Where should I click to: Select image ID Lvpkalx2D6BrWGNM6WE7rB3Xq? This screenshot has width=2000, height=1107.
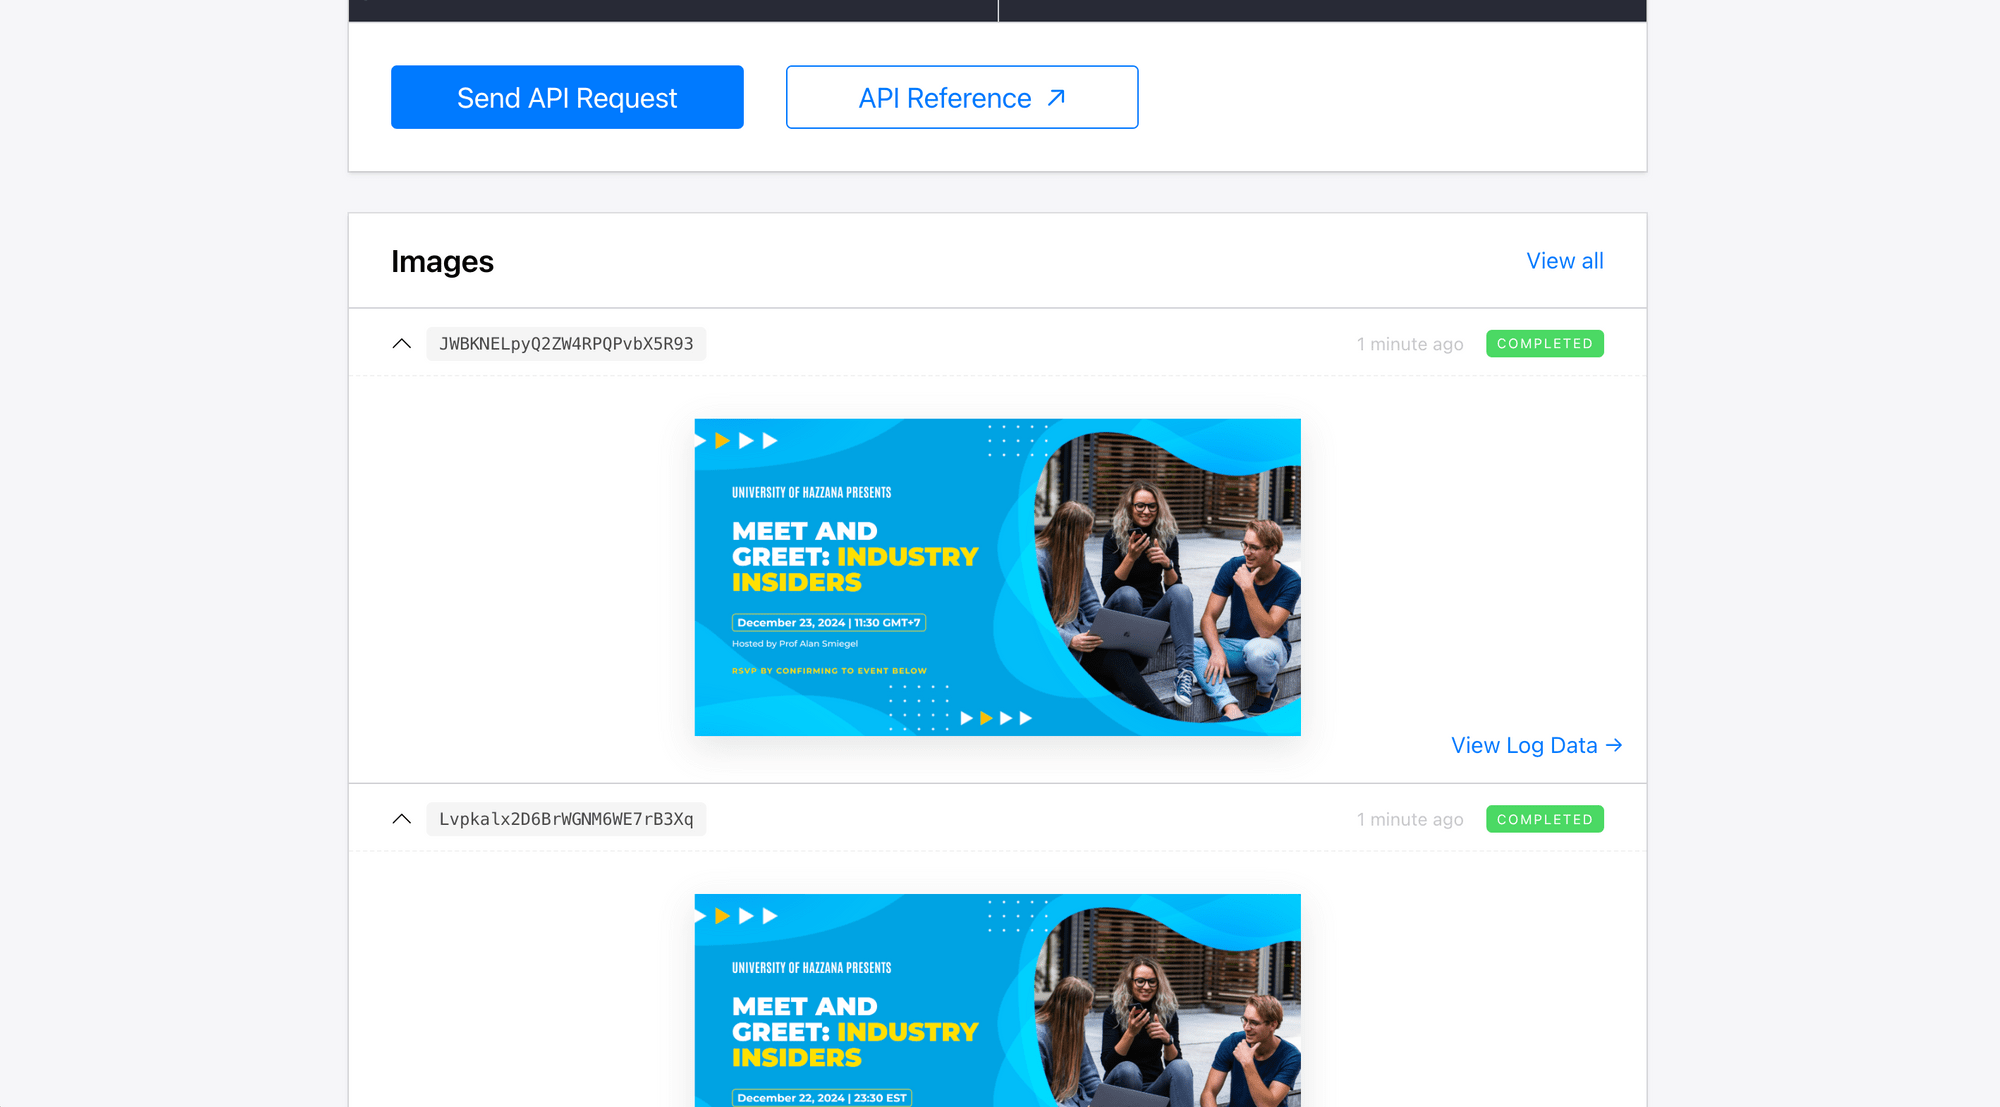566,819
